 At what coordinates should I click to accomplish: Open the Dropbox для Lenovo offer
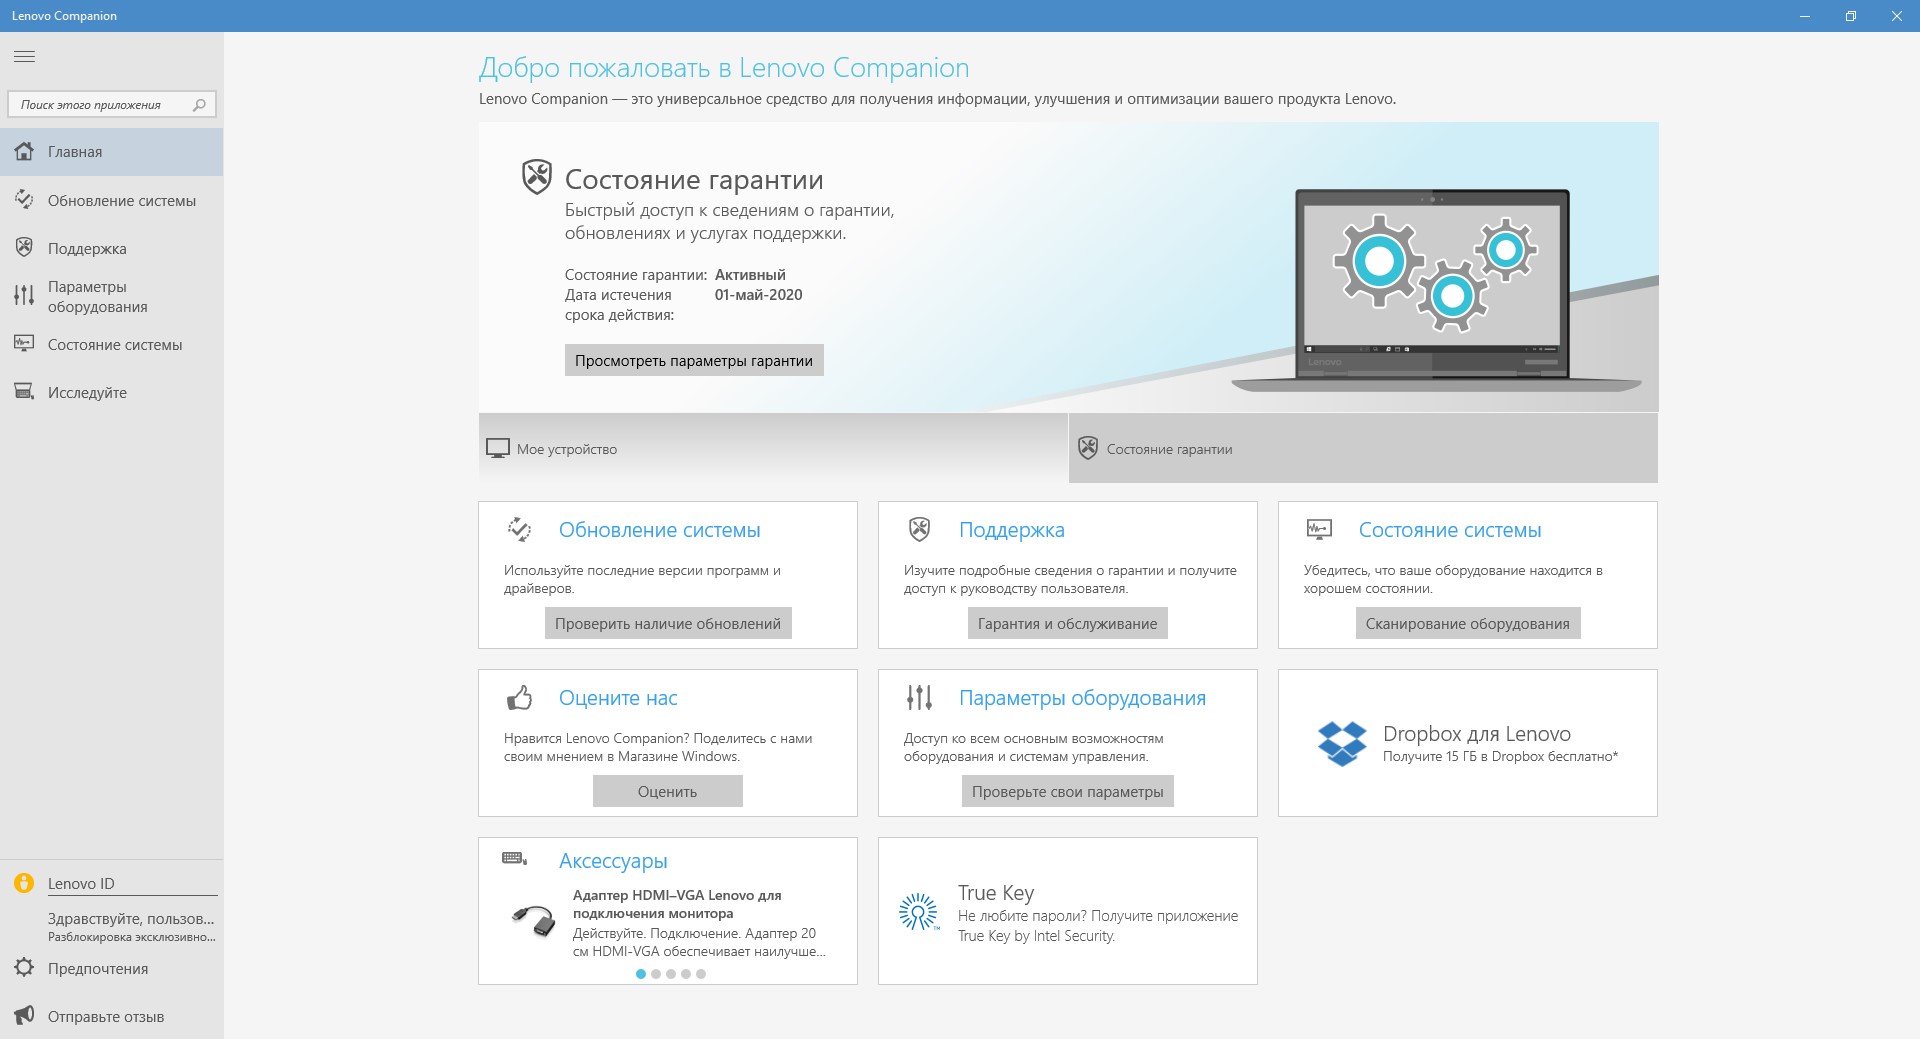pos(1468,743)
